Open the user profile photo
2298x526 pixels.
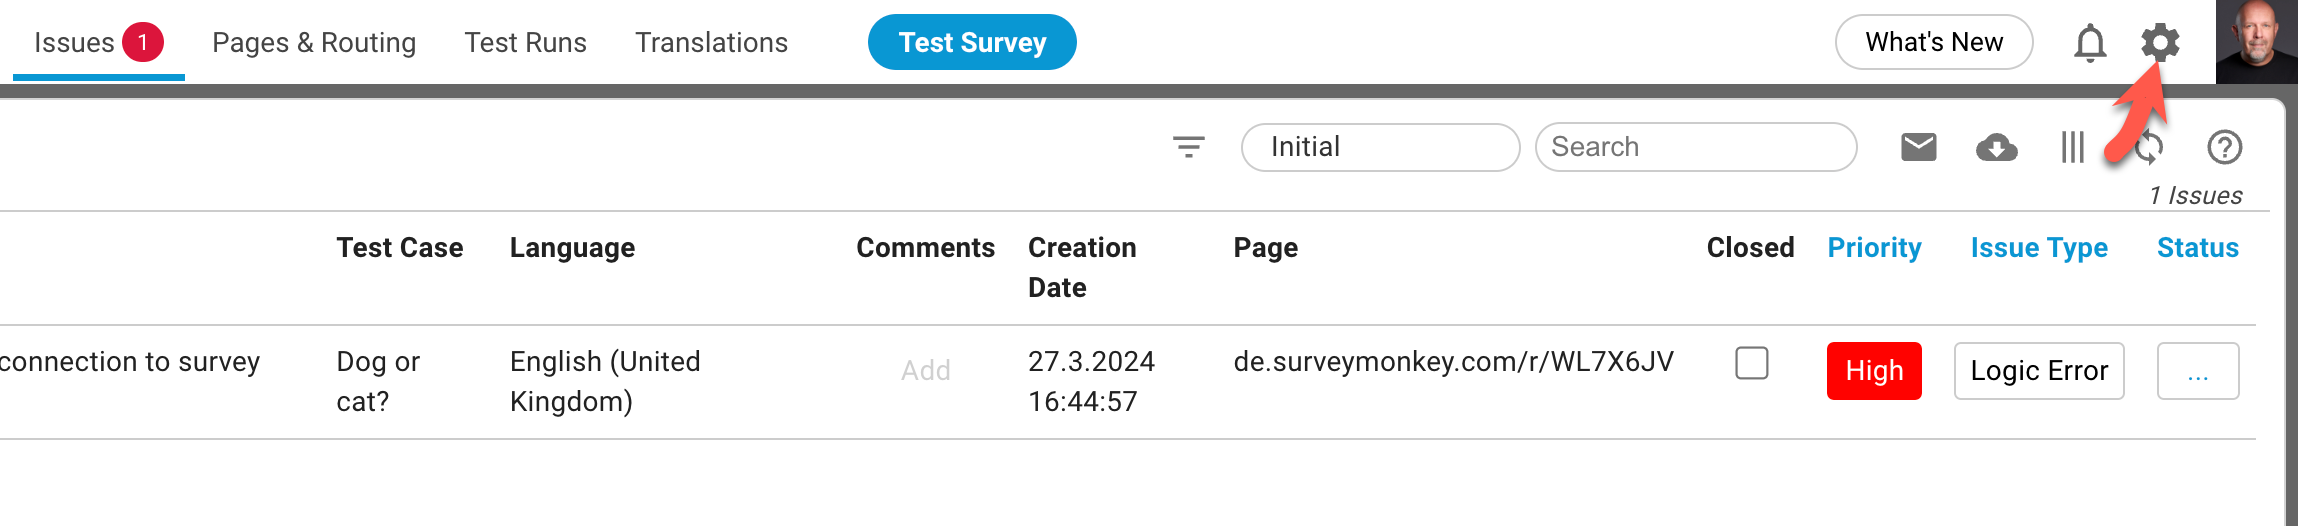point(2256,41)
